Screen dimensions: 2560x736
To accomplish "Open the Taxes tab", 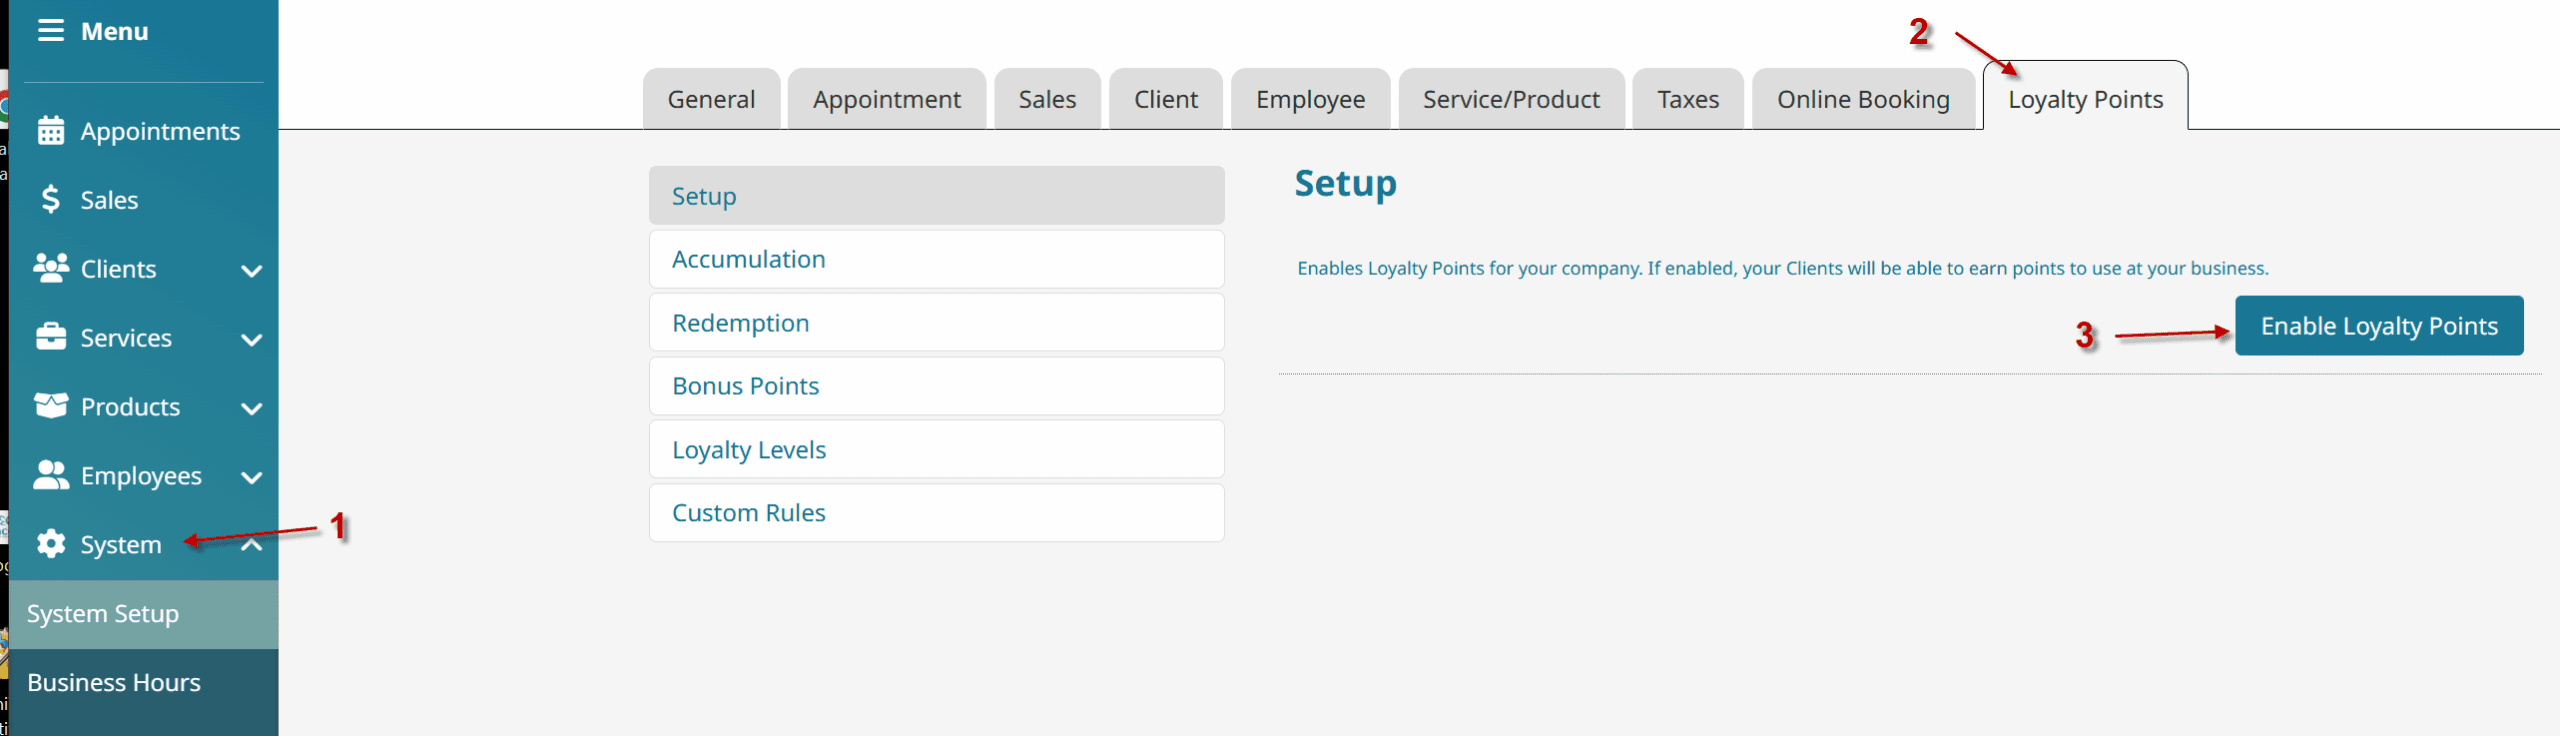I will tap(1687, 100).
